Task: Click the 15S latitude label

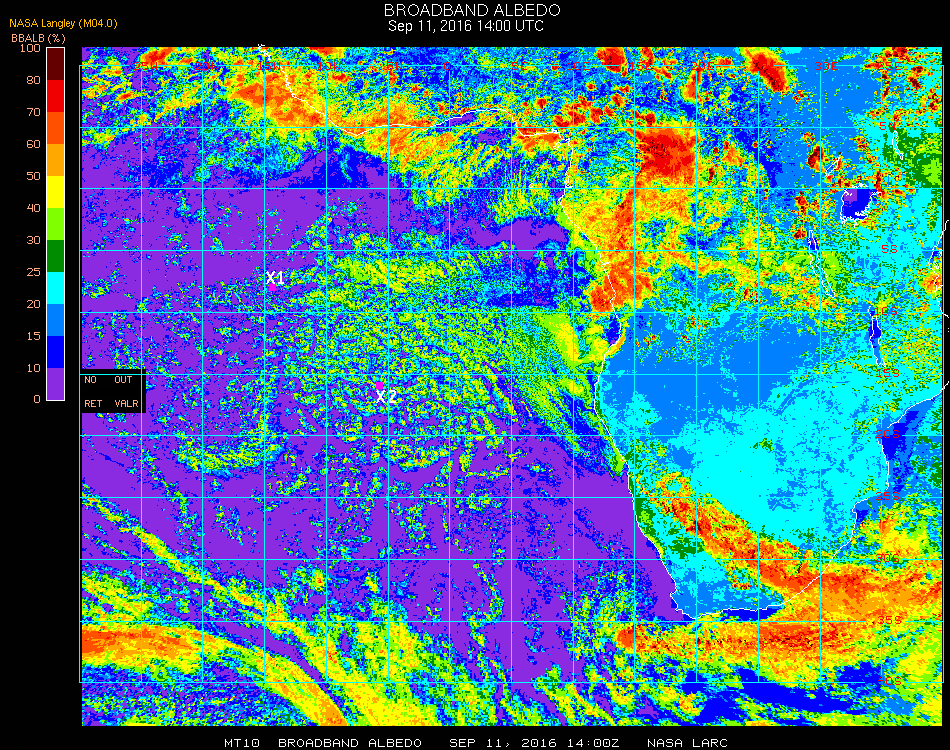Action: pyautogui.click(x=888, y=373)
